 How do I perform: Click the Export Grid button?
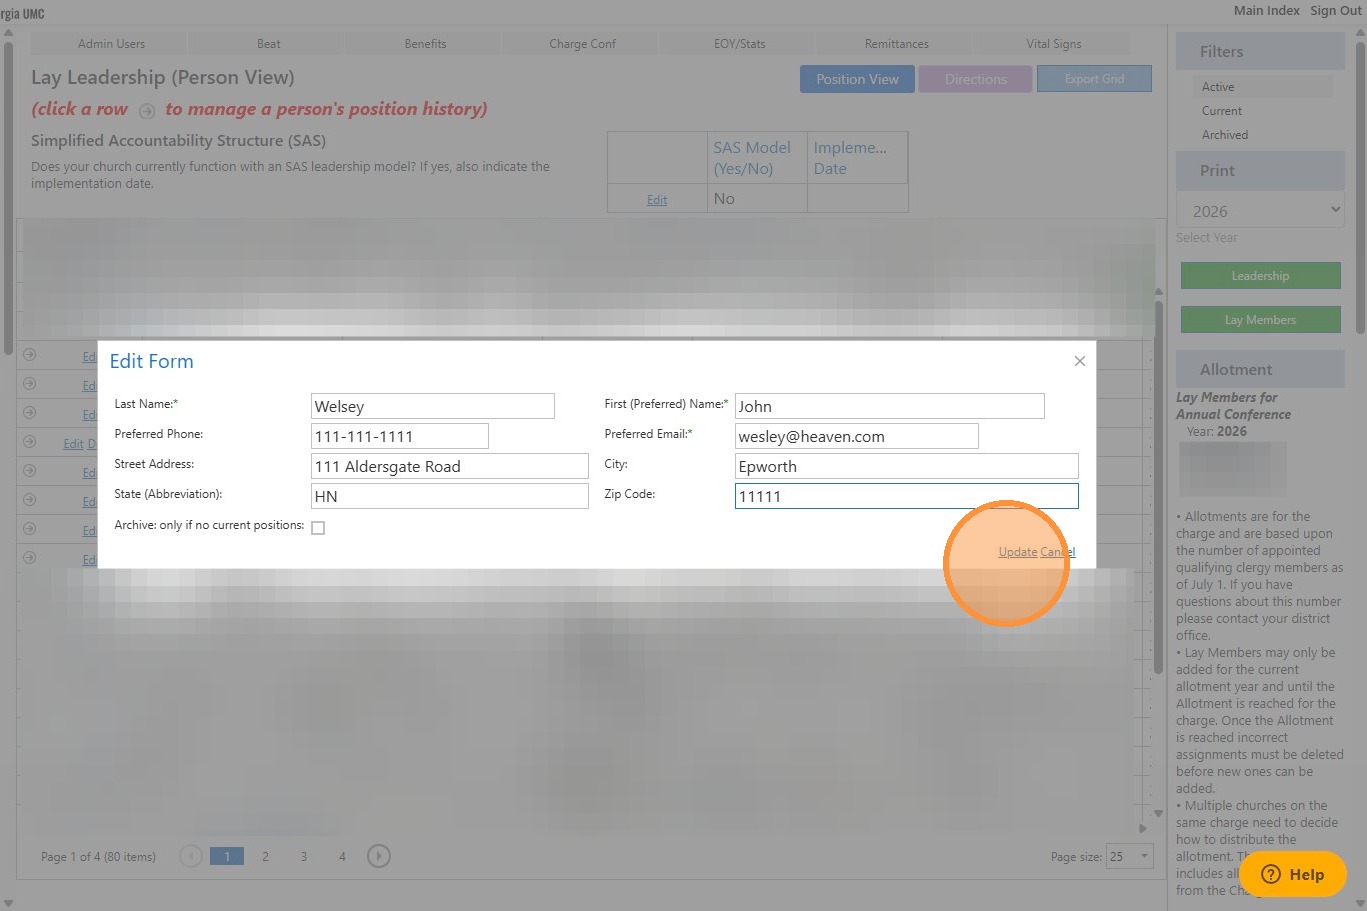tap(1094, 79)
